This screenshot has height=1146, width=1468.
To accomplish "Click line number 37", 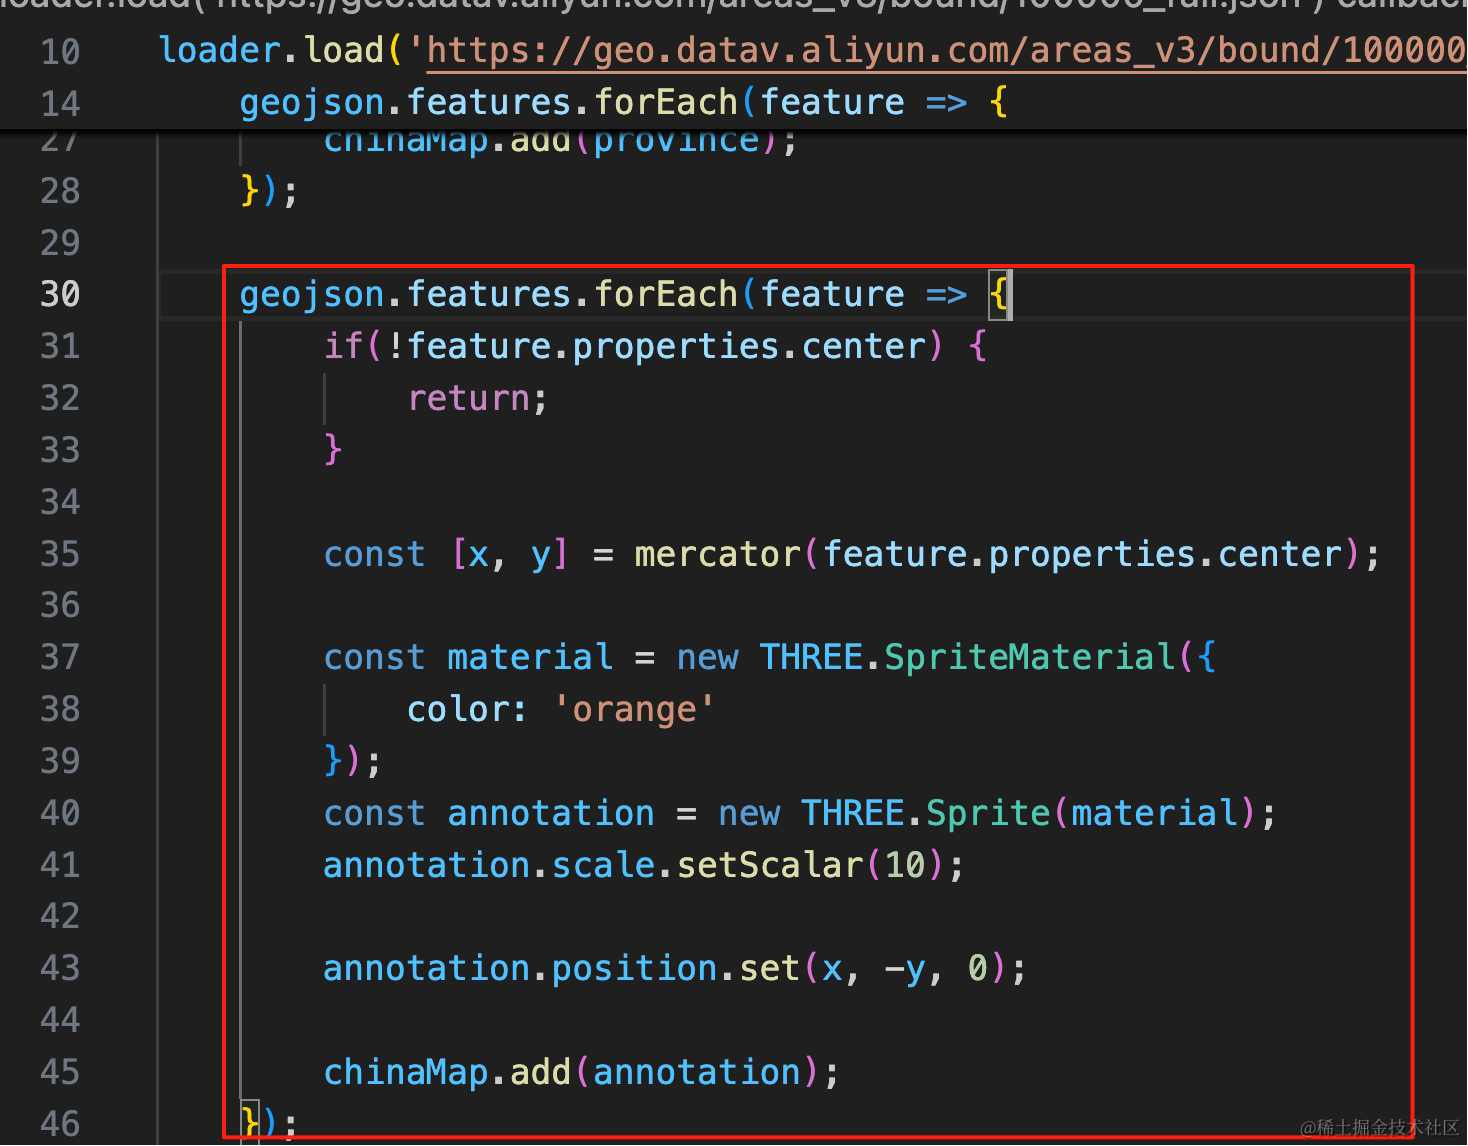I will coord(60,657).
